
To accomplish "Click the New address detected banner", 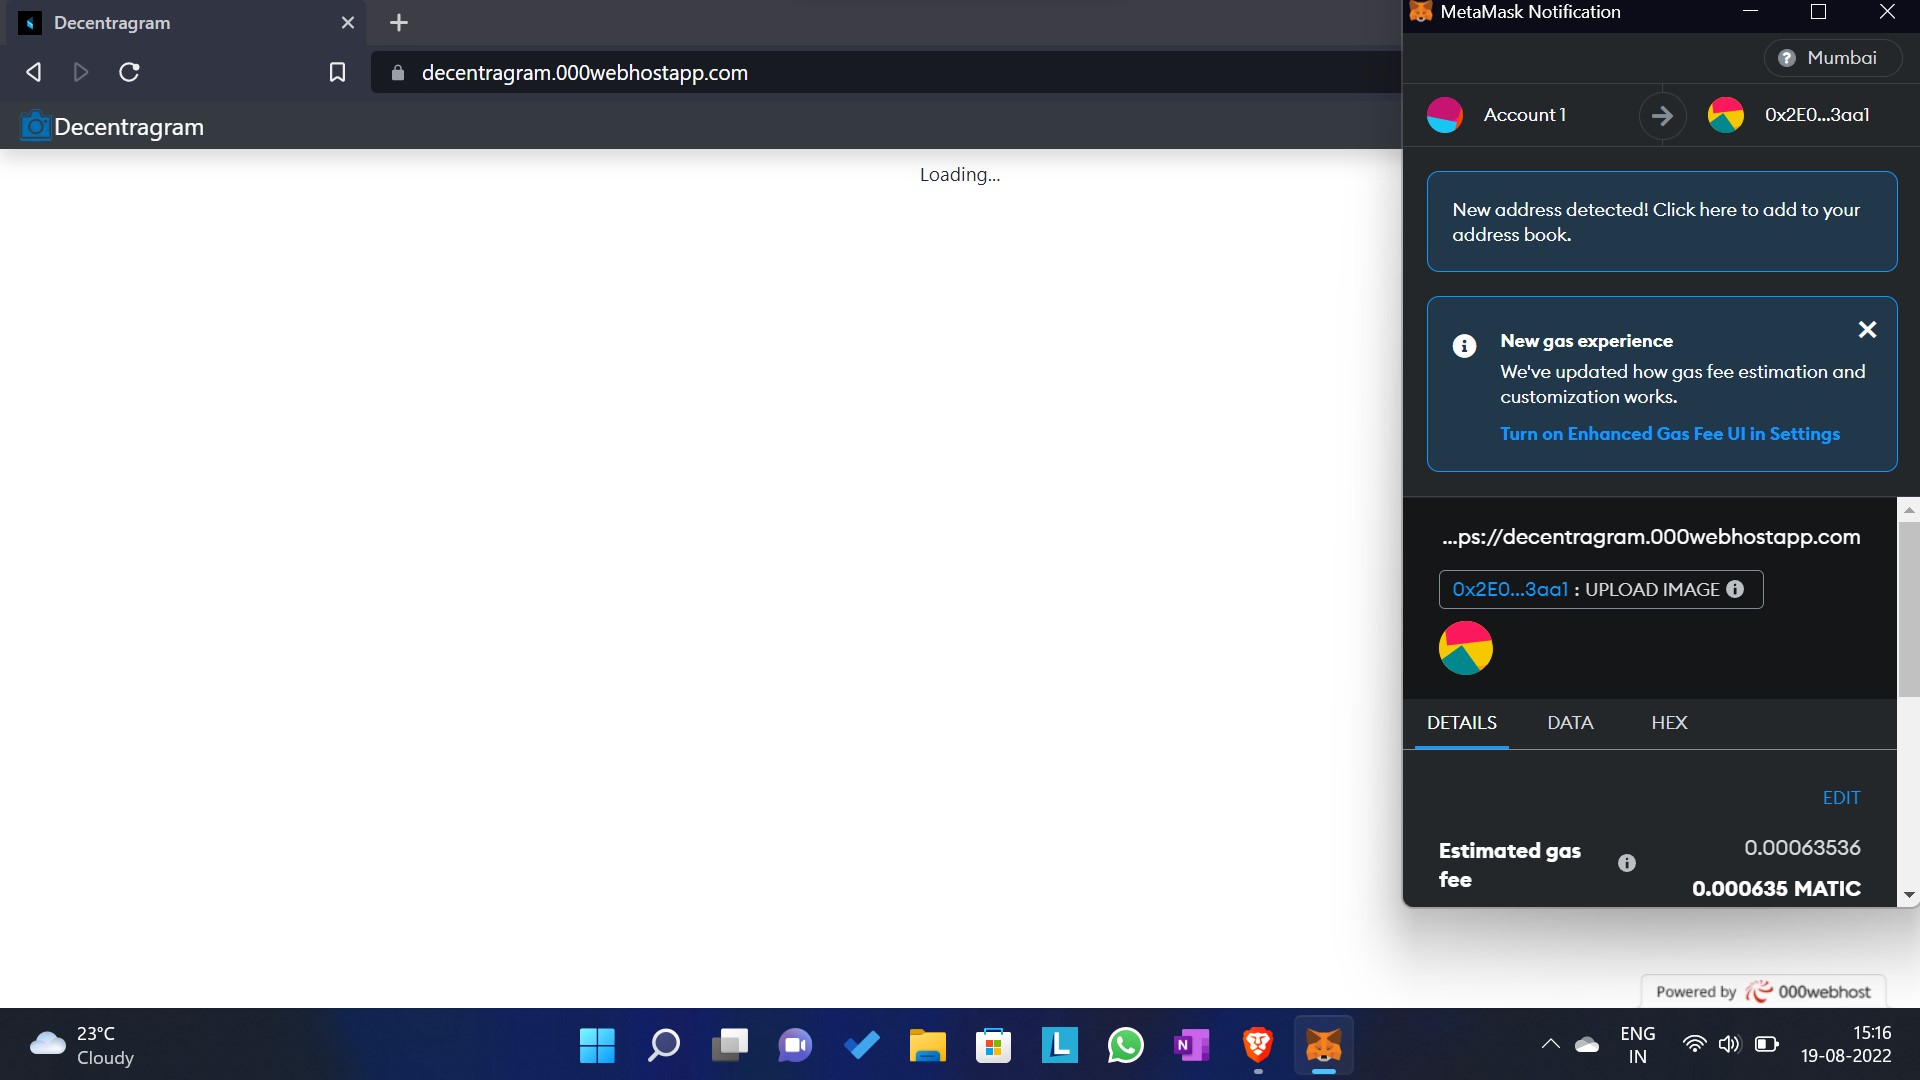I will pos(1661,222).
